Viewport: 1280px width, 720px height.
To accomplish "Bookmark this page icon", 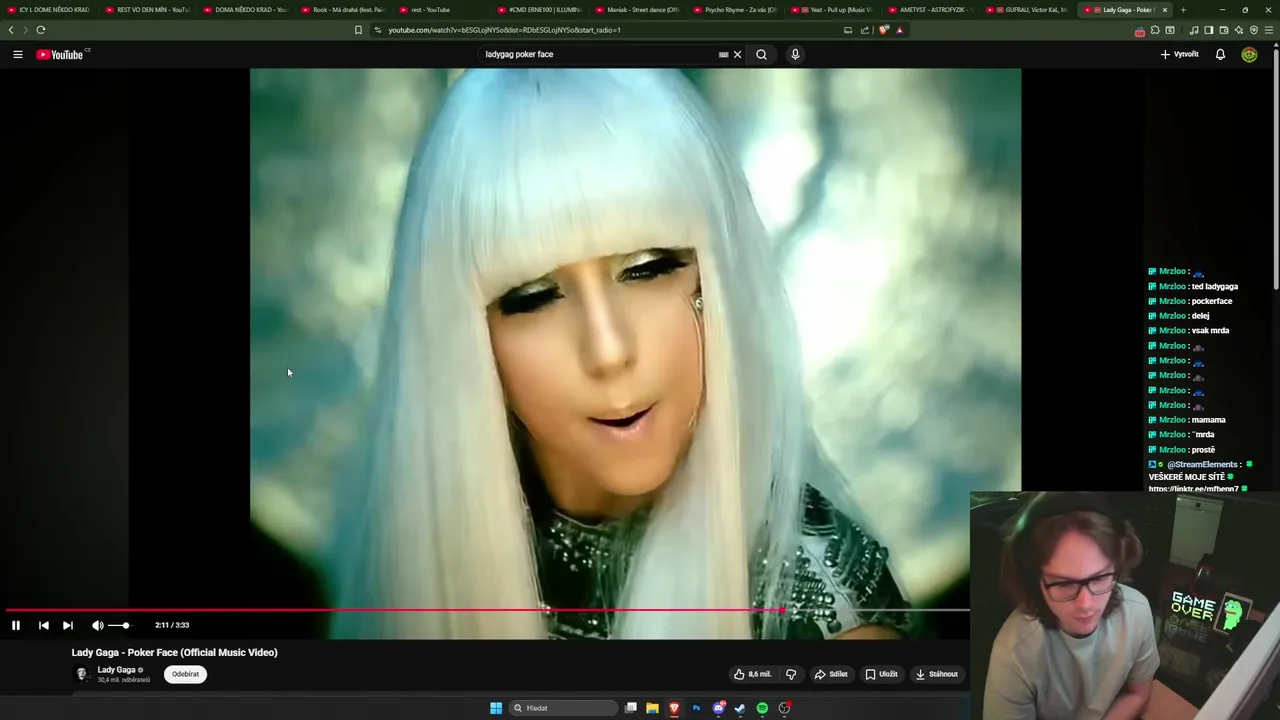I will (358, 30).
